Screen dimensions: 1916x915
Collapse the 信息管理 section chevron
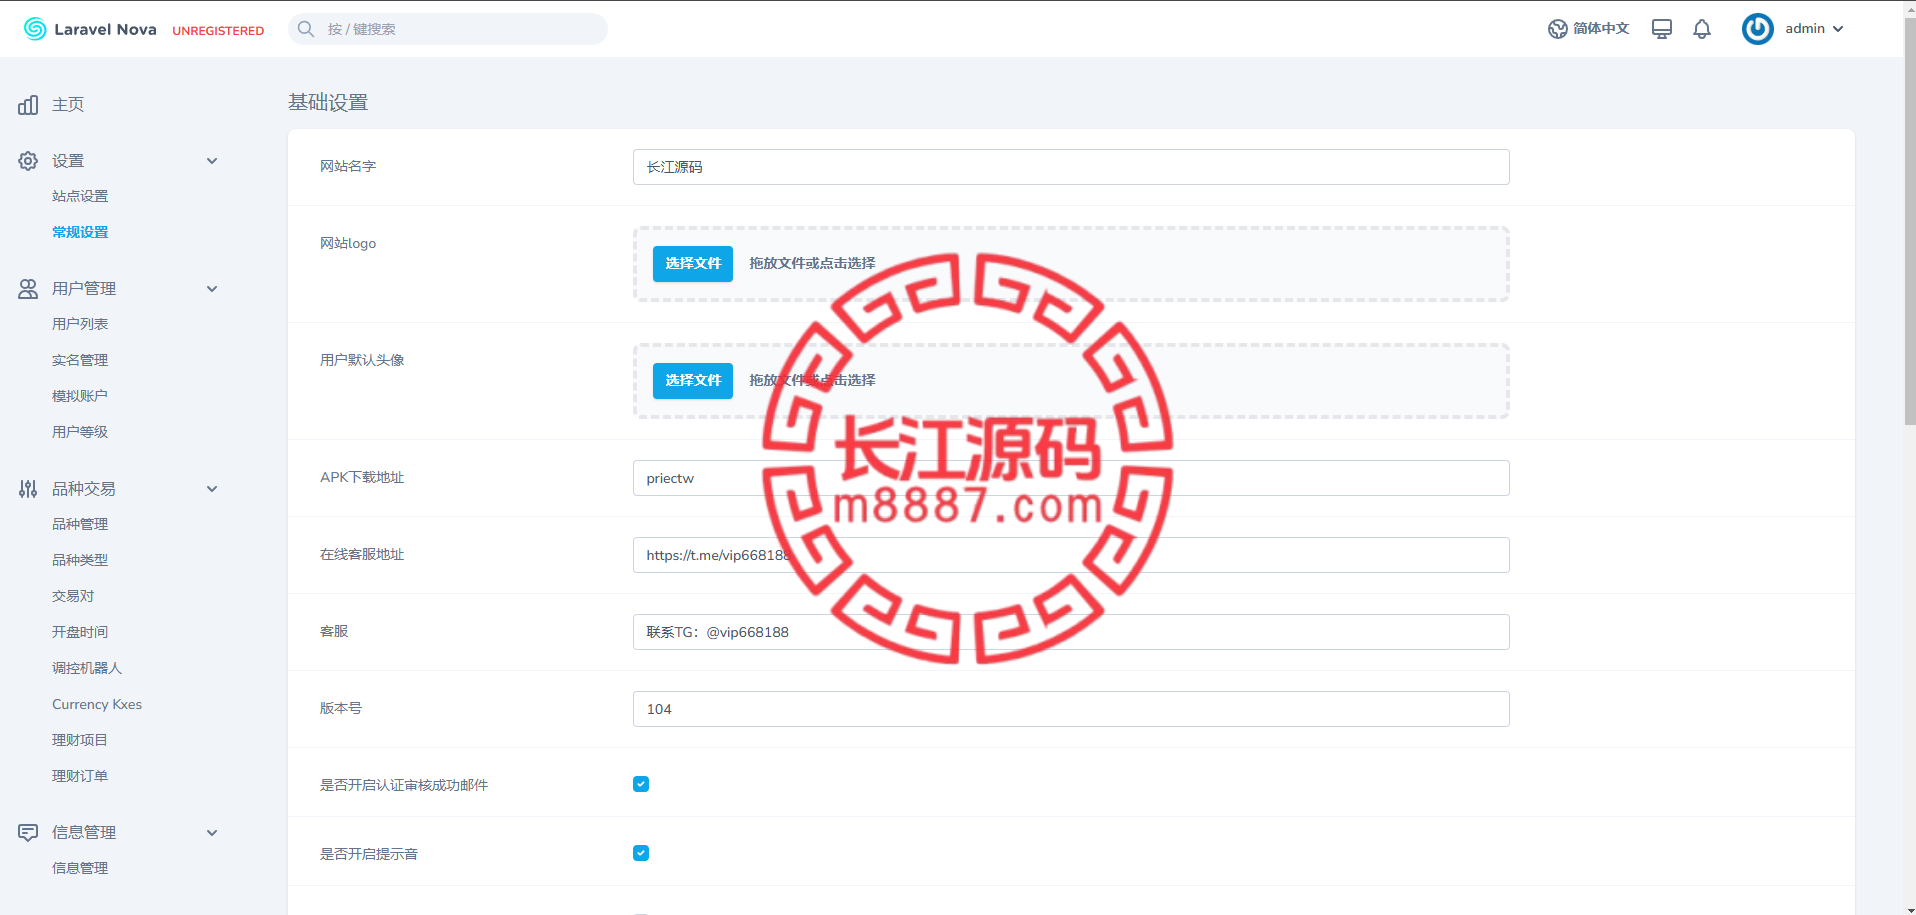[x=212, y=833]
